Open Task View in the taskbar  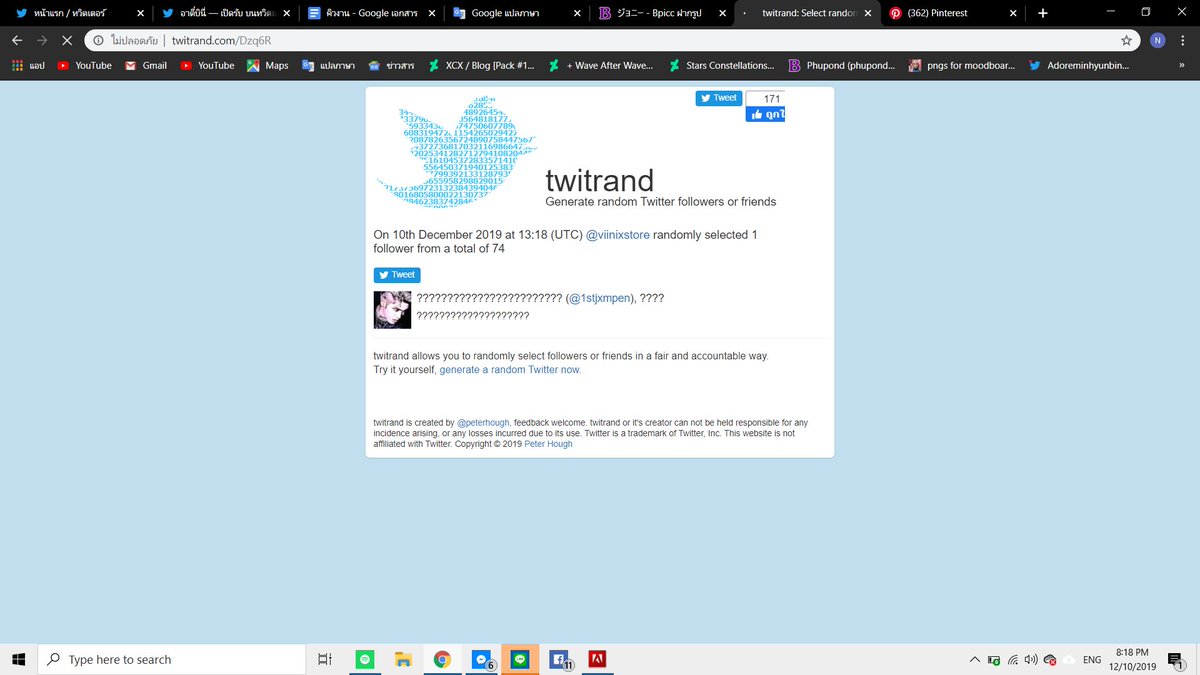pos(324,659)
